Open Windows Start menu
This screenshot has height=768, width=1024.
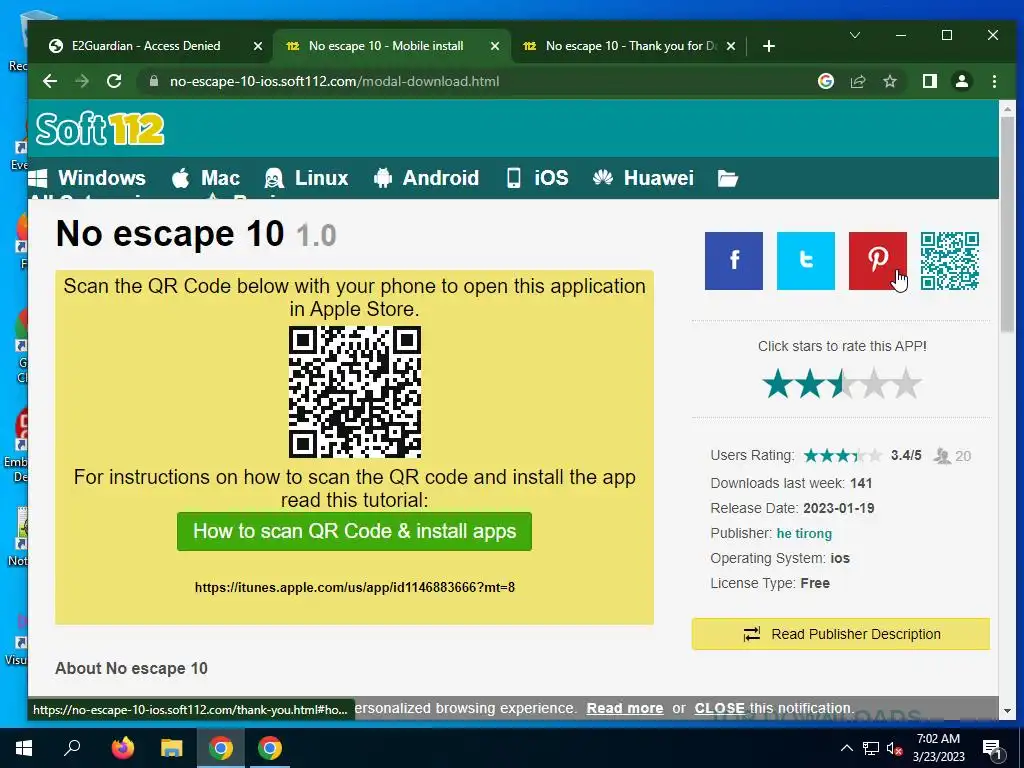click(x=24, y=748)
